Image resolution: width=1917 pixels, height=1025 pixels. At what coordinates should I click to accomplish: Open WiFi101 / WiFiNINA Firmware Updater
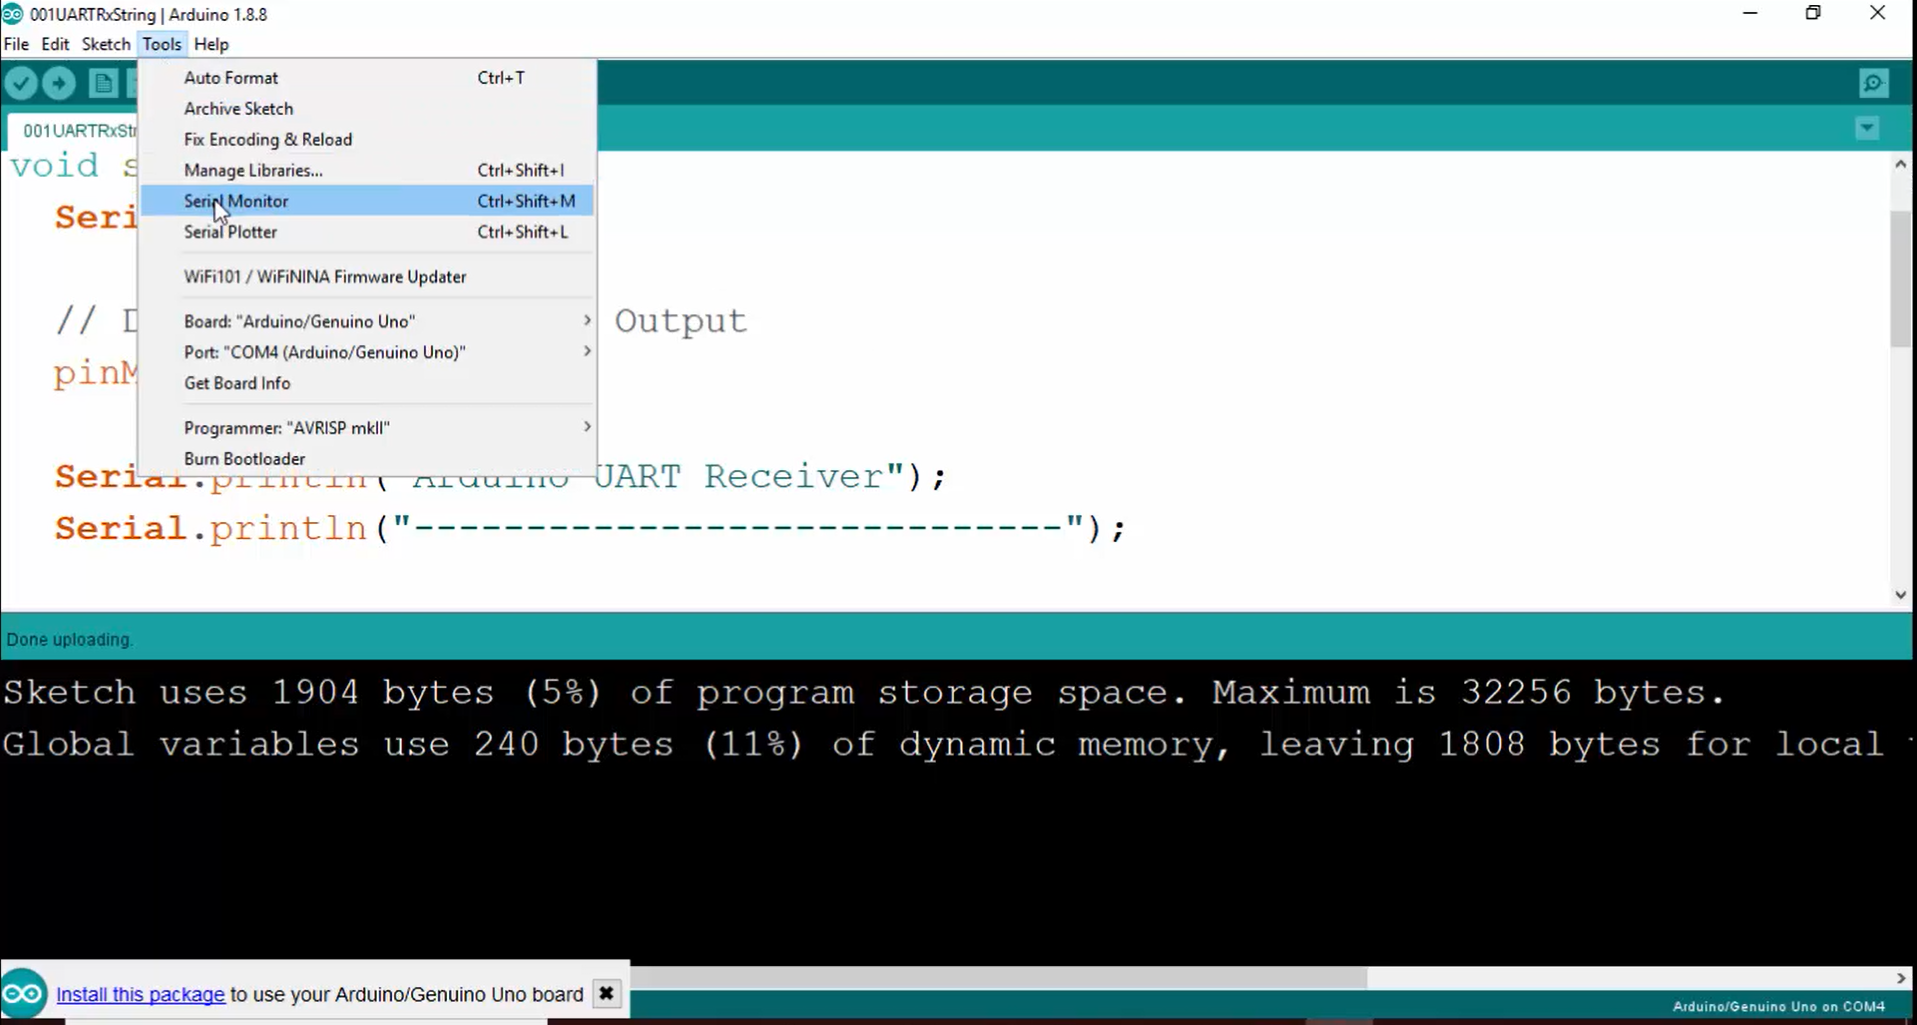tap(367, 277)
